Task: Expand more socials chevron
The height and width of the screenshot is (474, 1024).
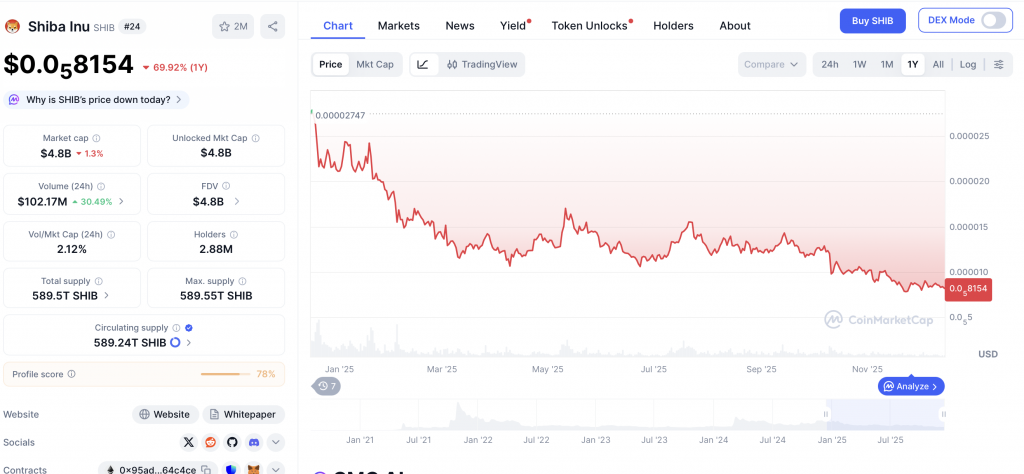Action: point(276,441)
